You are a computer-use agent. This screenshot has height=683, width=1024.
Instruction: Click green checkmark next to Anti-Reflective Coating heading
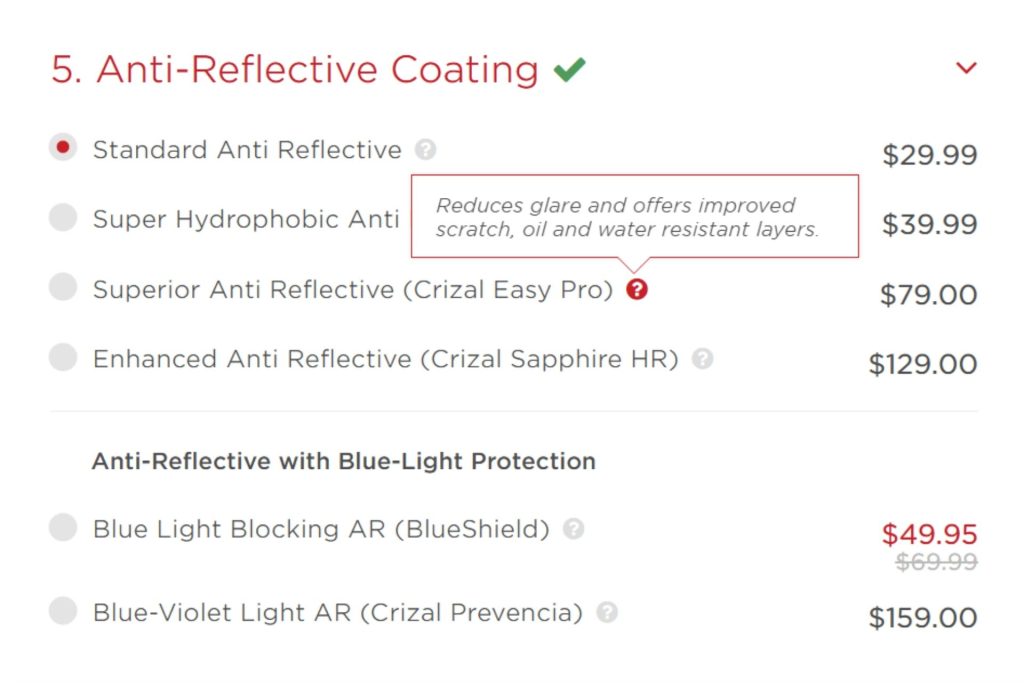(570, 67)
